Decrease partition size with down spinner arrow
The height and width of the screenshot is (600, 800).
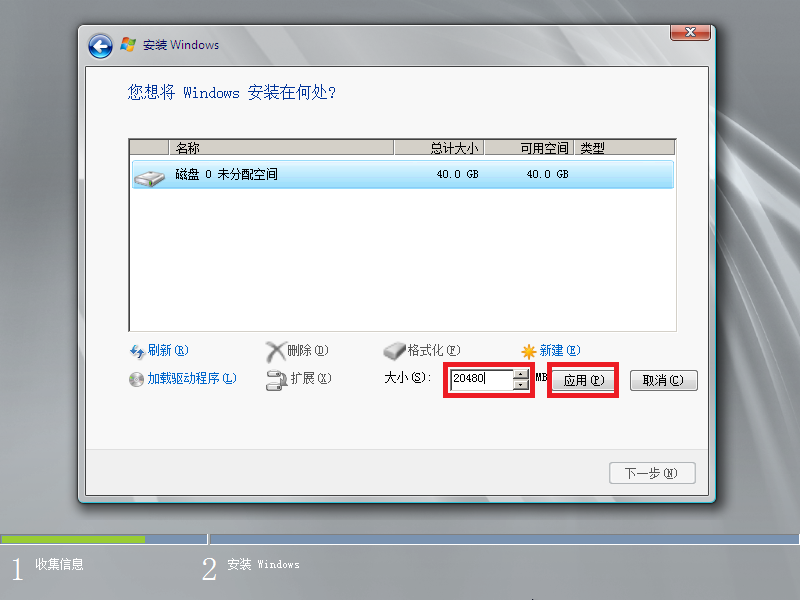point(520,385)
